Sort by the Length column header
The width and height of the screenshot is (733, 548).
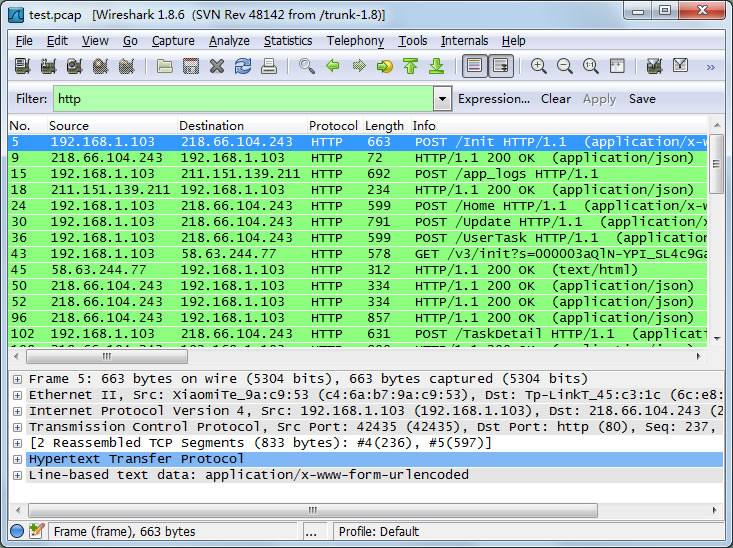384,126
